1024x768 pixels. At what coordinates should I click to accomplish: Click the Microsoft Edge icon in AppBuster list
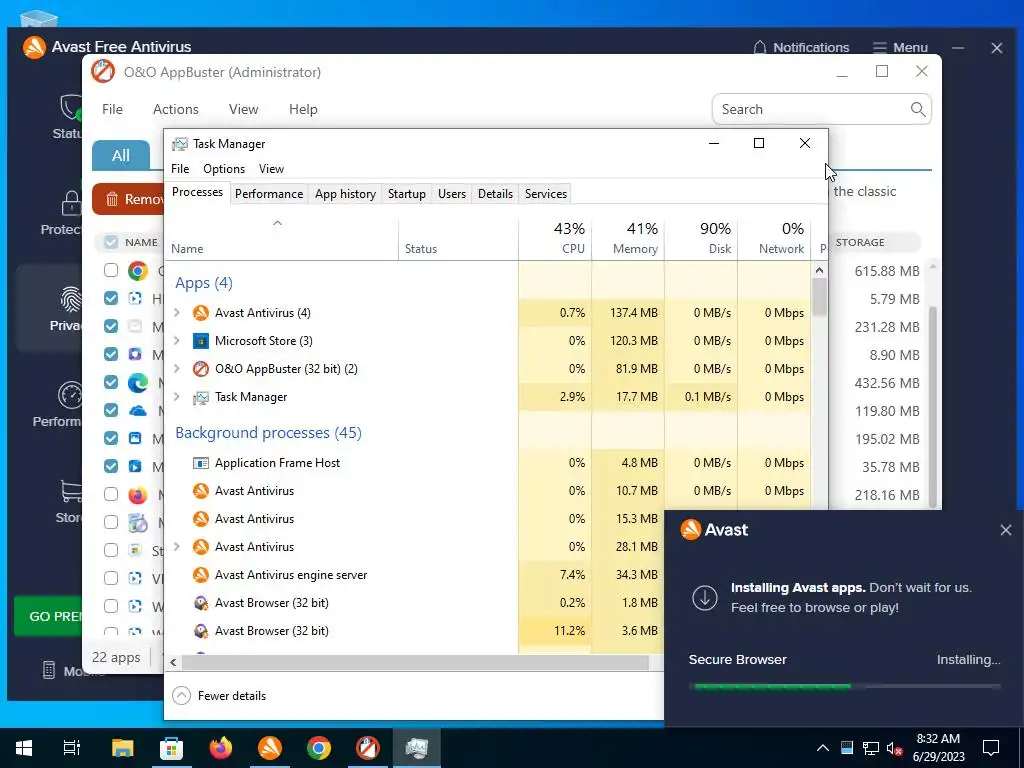pos(137,383)
